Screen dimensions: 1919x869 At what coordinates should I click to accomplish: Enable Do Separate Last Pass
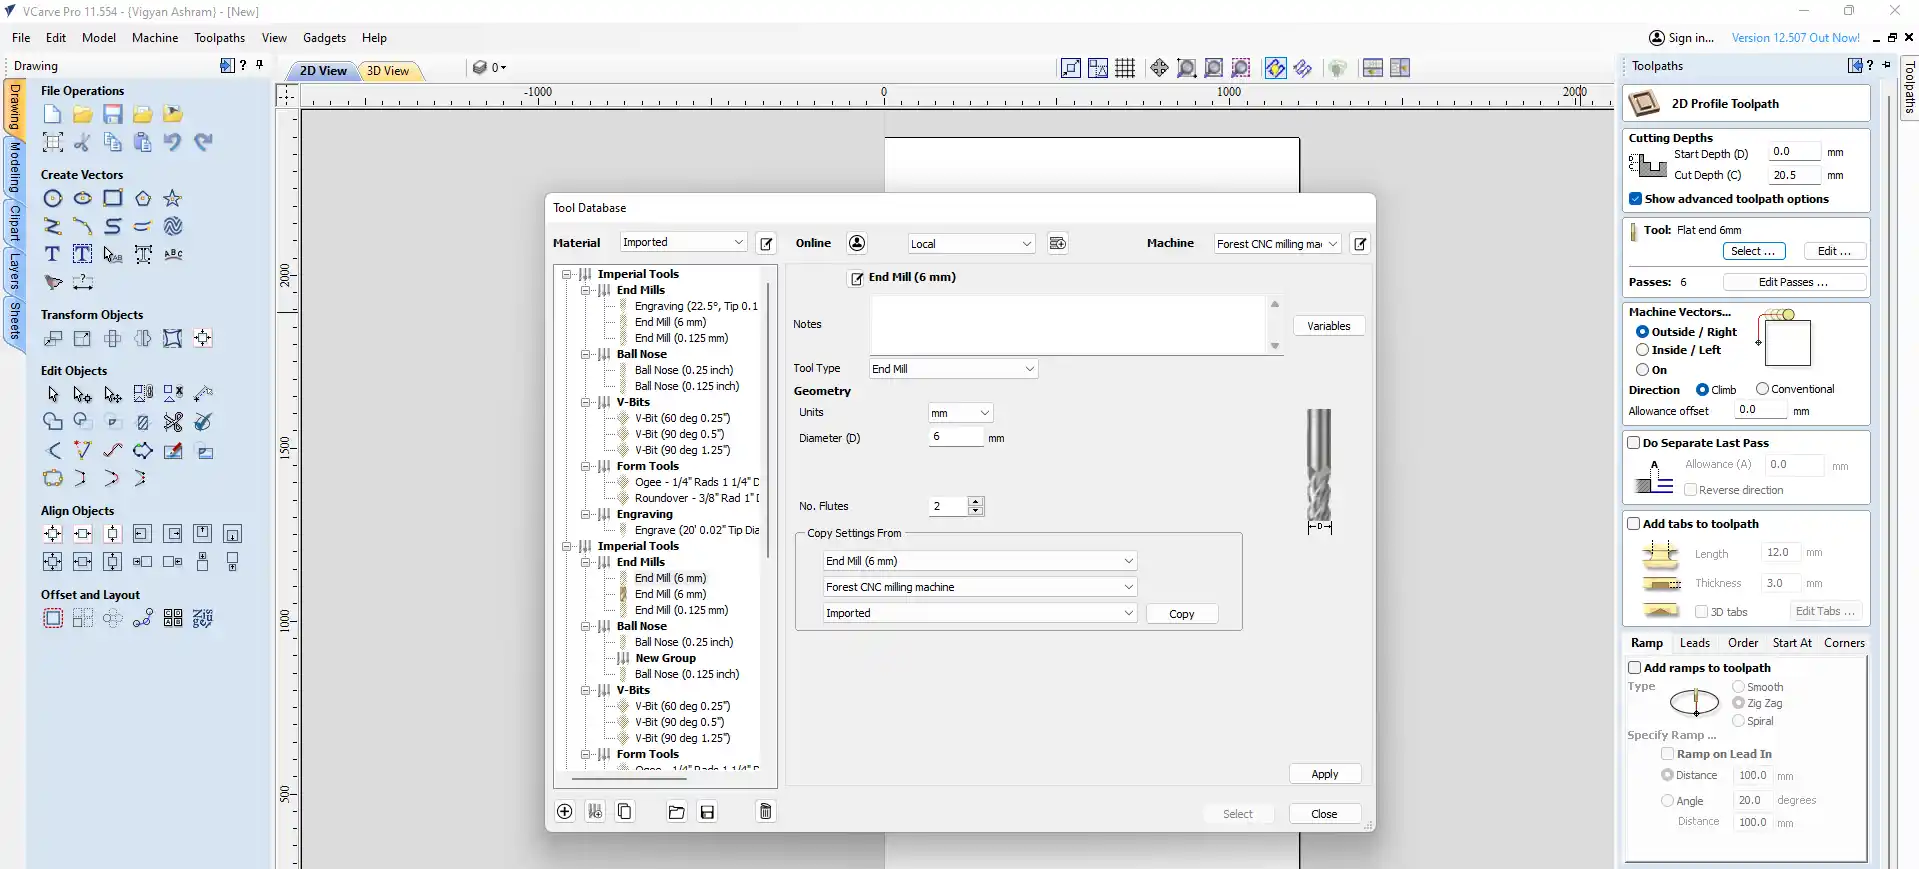(1634, 443)
